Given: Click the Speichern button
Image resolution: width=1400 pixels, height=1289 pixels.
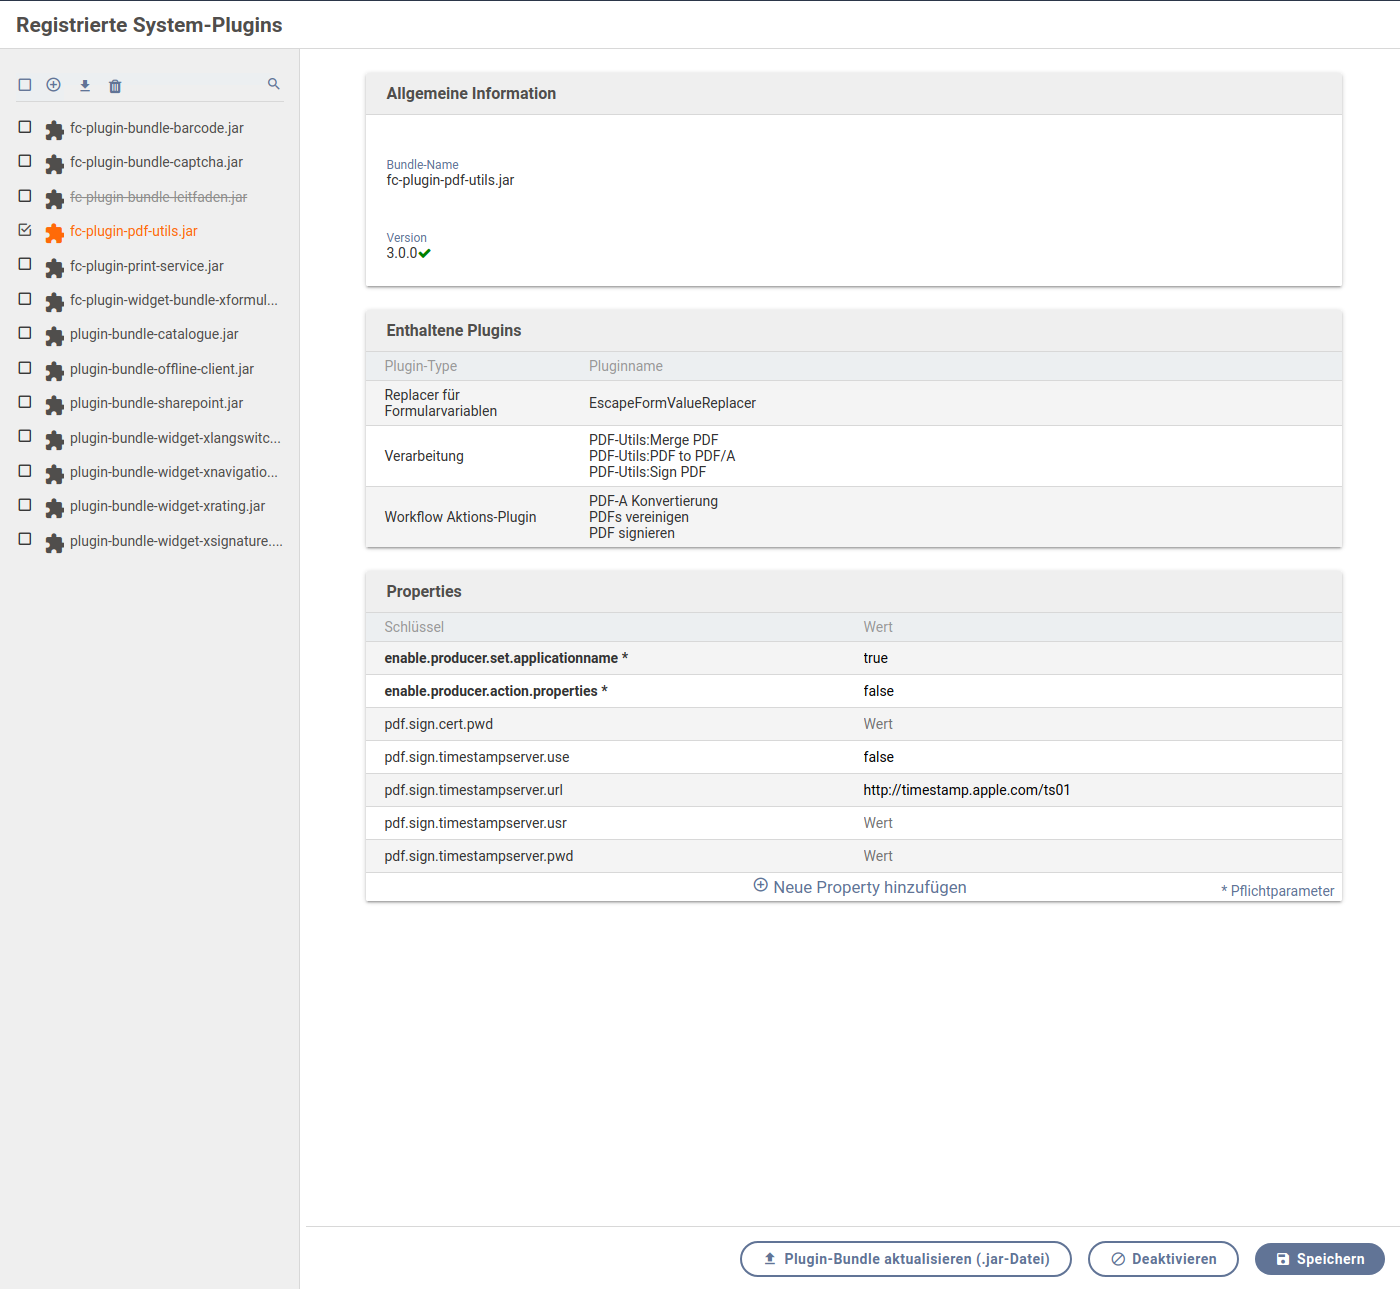Looking at the screenshot, I should [x=1319, y=1259].
